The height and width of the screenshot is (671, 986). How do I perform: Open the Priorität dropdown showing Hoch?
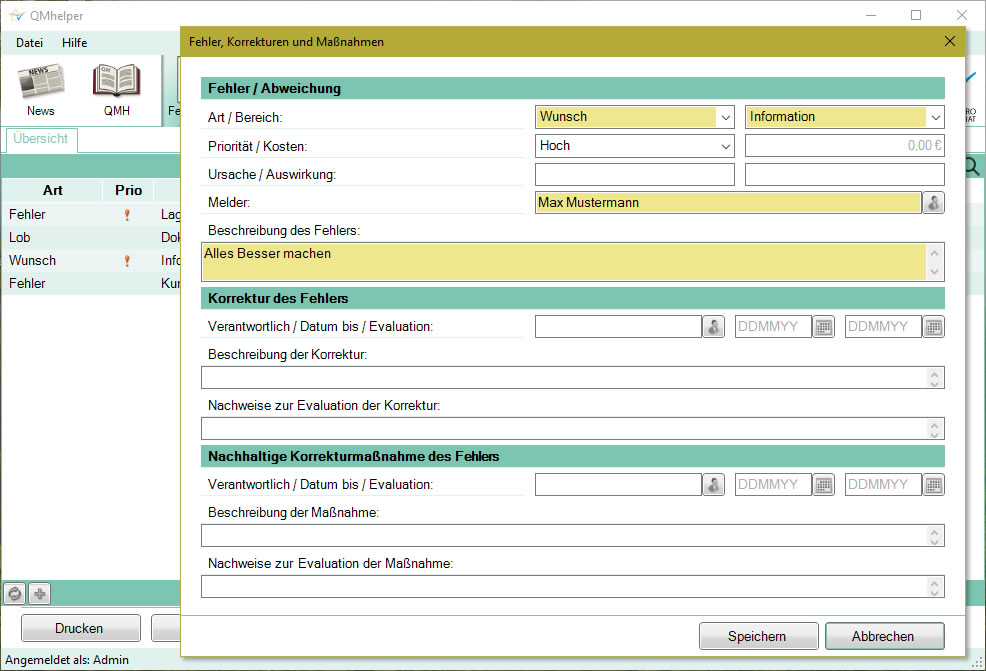tap(634, 146)
